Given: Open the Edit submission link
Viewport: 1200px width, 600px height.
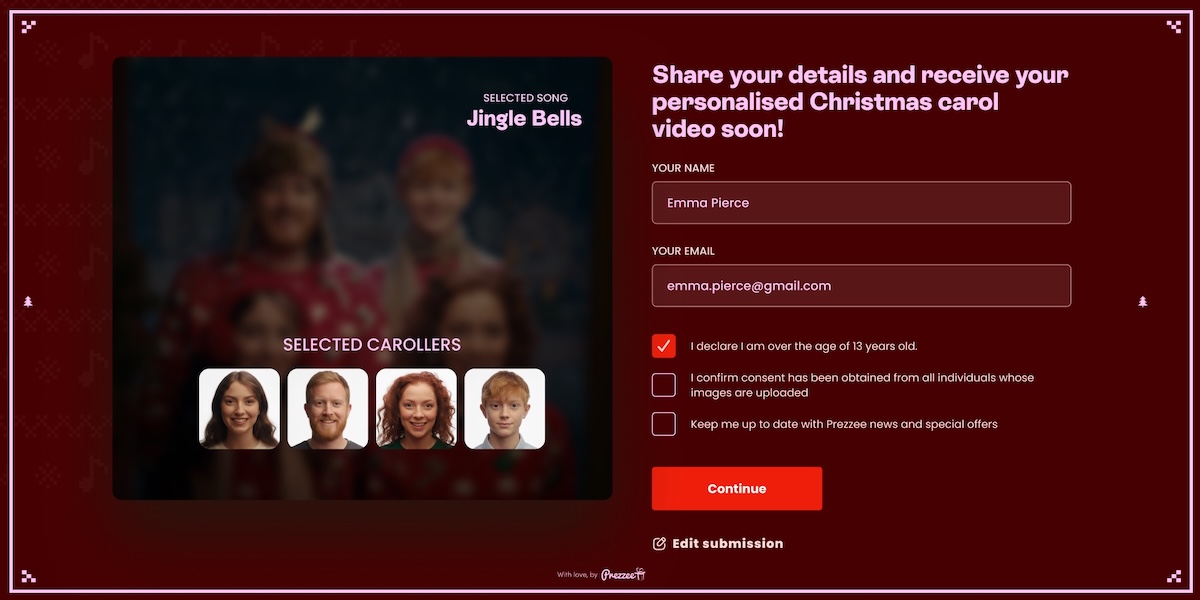Looking at the screenshot, I should point(718,544).
